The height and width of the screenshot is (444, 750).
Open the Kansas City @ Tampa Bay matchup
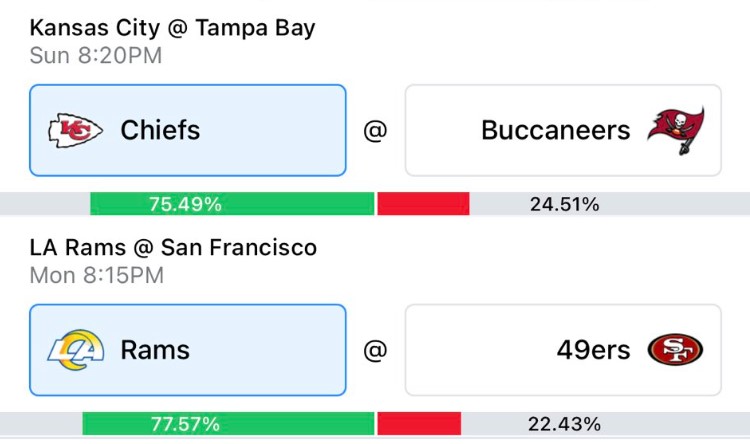point(172,28)
